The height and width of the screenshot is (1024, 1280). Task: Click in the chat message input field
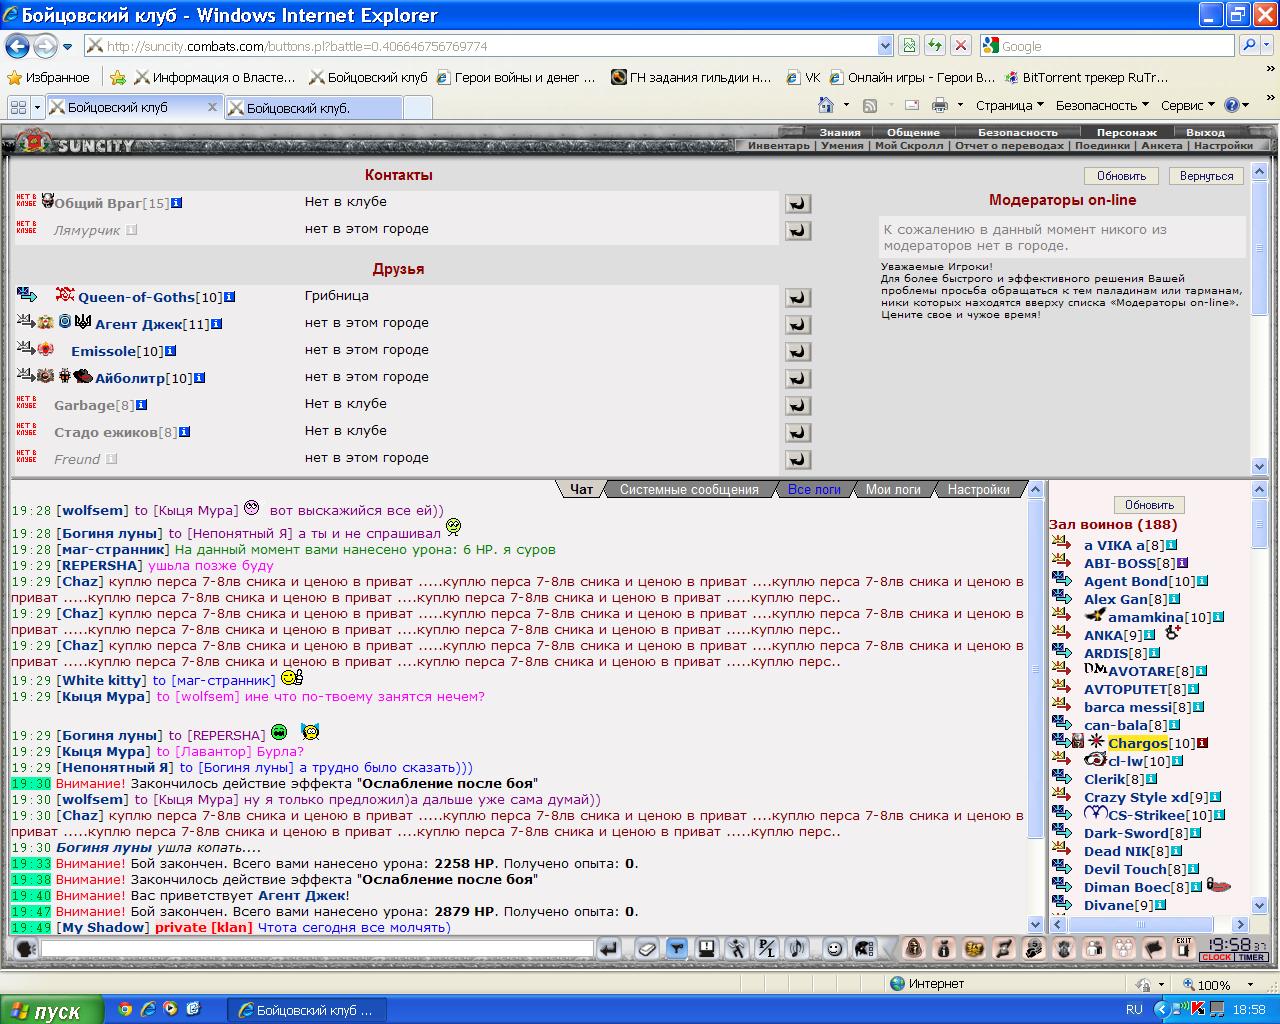pos(316,948)
